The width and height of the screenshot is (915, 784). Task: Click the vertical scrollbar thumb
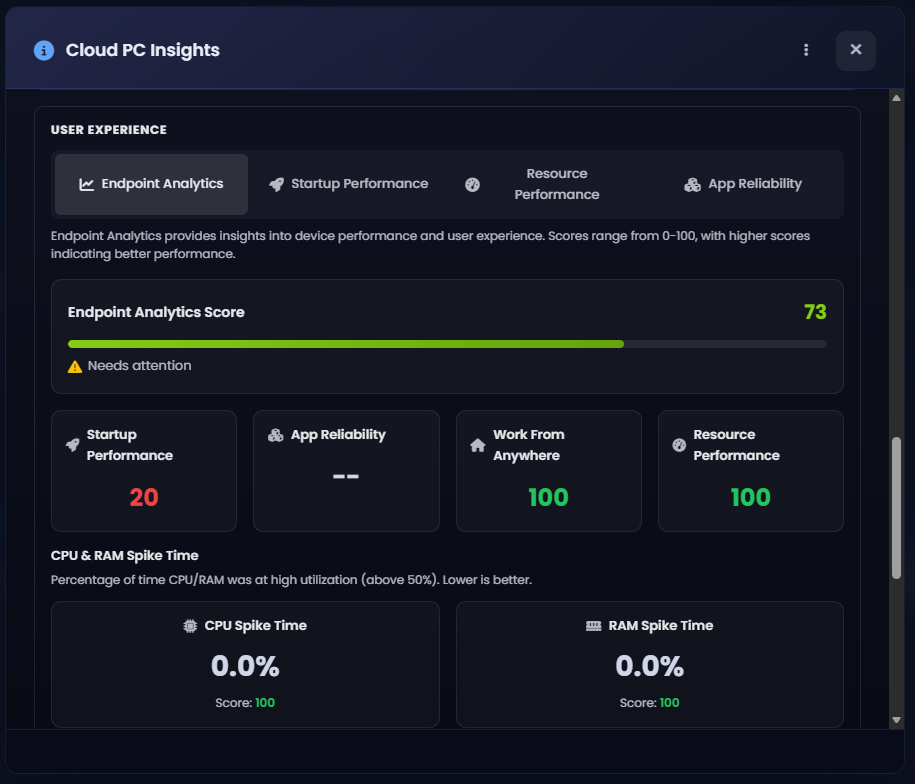(x=896, y=508)
